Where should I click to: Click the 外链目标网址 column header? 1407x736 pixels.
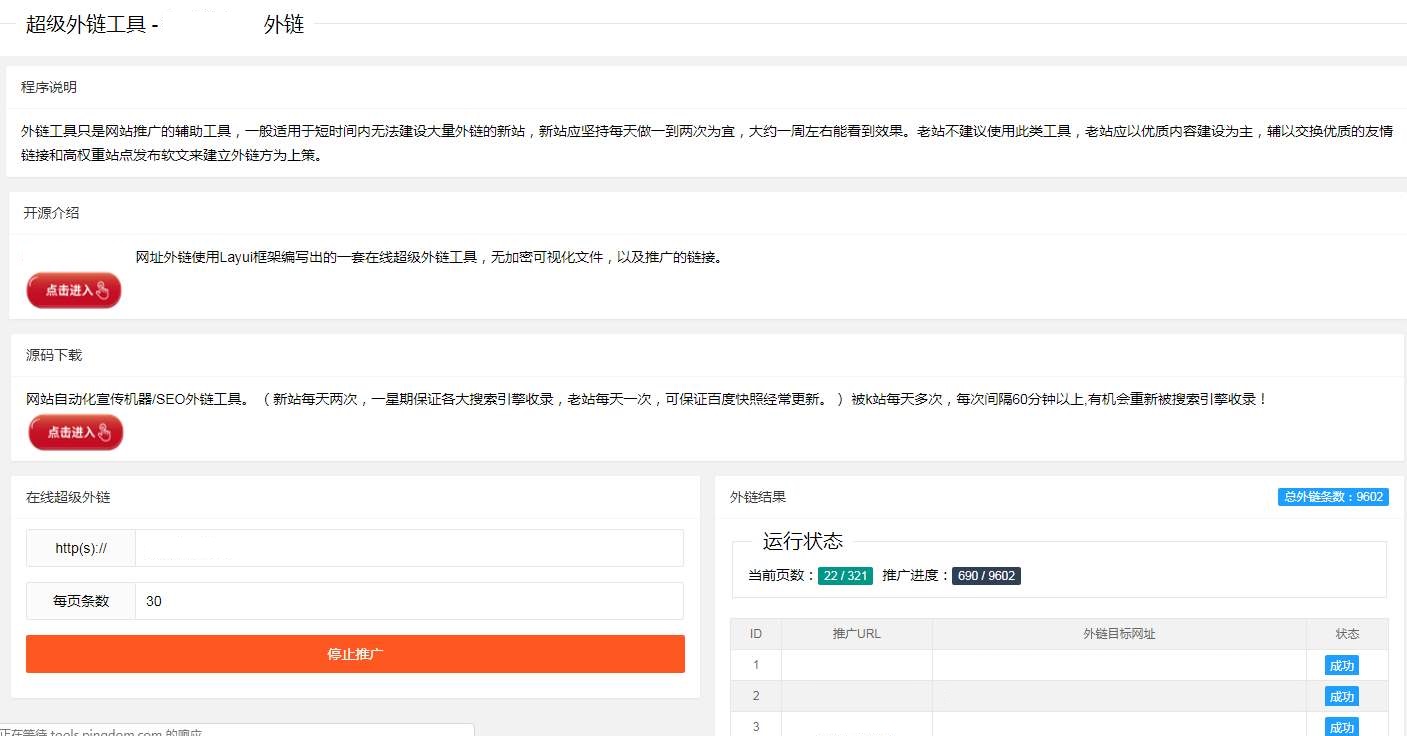[x=1118, y=633]
